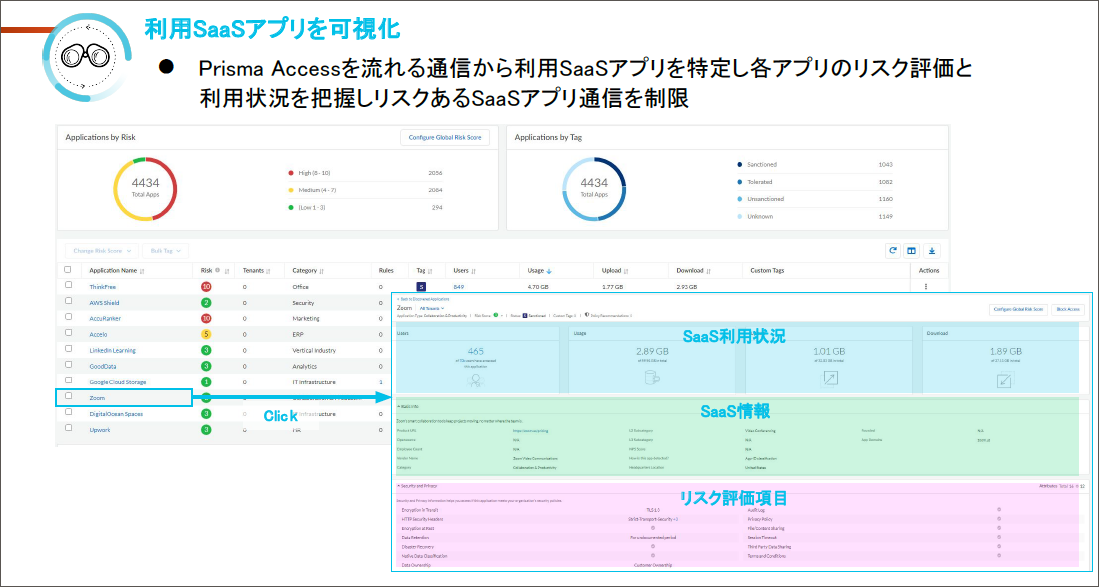
Task: Open the Zoom application link
Action: (x=97, y=398)
